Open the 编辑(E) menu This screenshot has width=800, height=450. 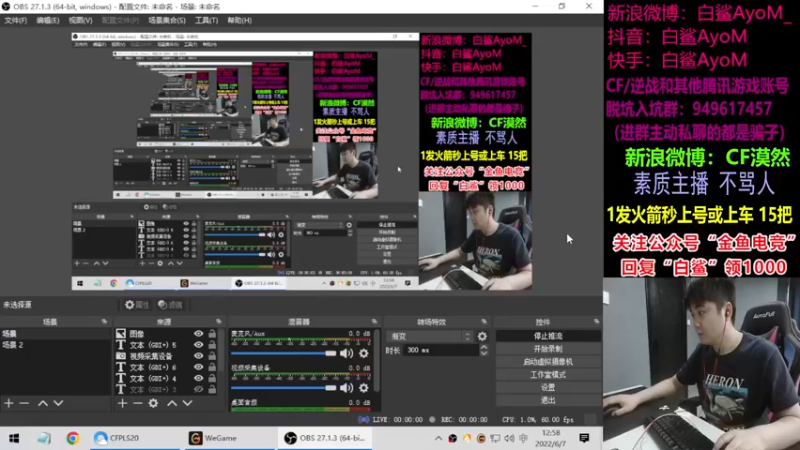pyautogui.click(x=47, y=20)
